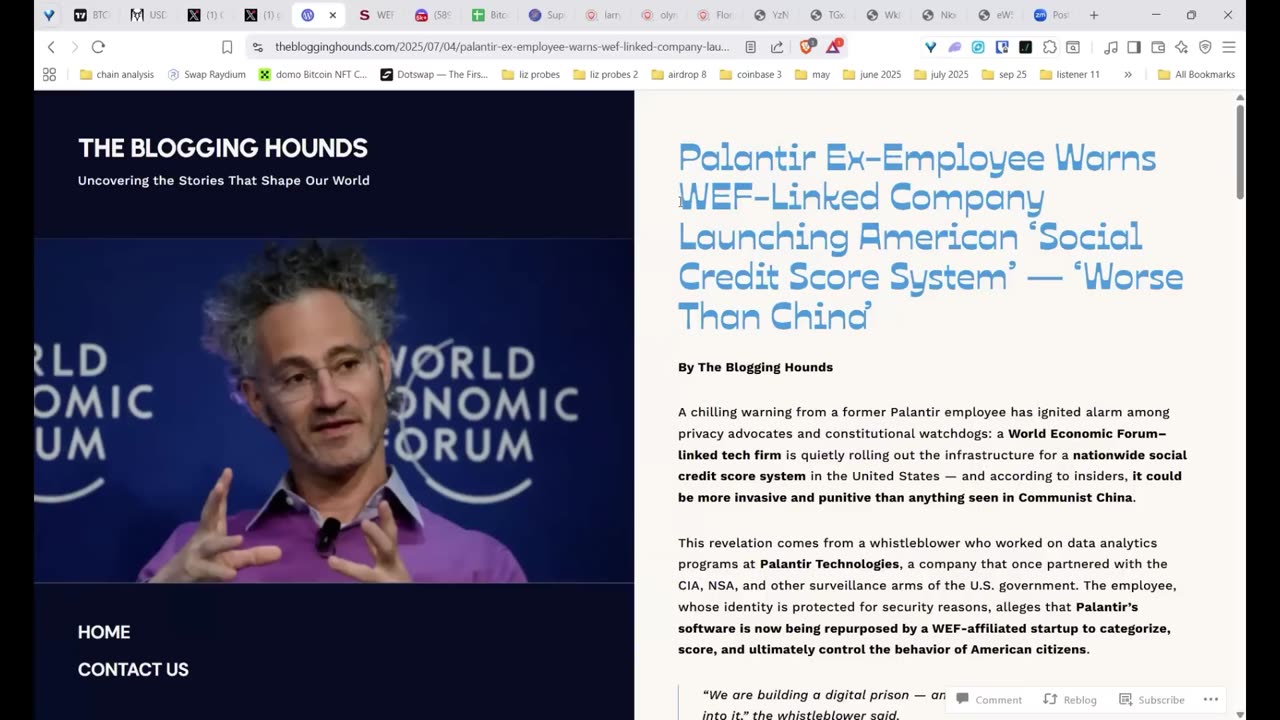Open the sep 25 bookmark folder
Image resolution: width=1280 pixels, height=720 pixels.
(1005, 74)
